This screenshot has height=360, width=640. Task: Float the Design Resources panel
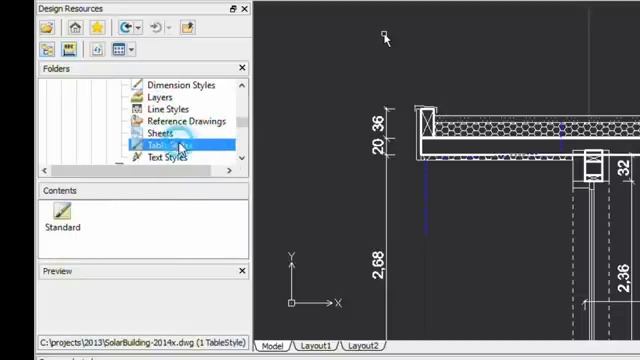pos(233,9)
